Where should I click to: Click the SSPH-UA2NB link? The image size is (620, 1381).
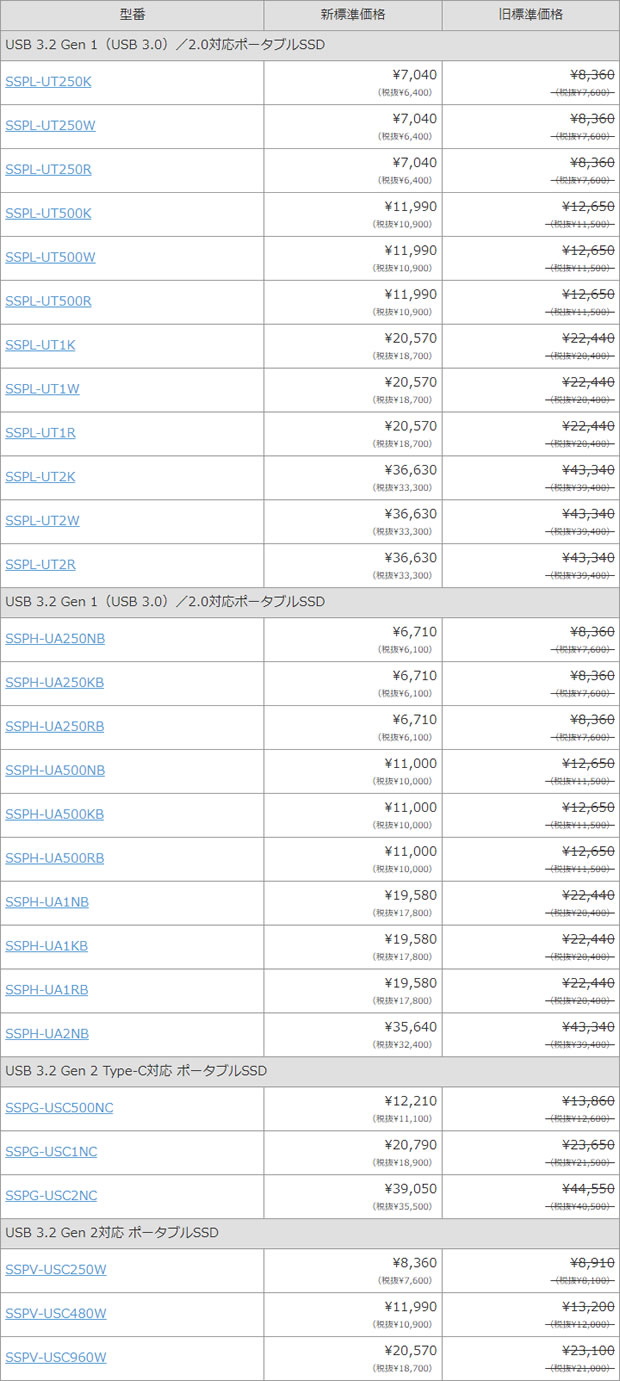[47, 1034]
